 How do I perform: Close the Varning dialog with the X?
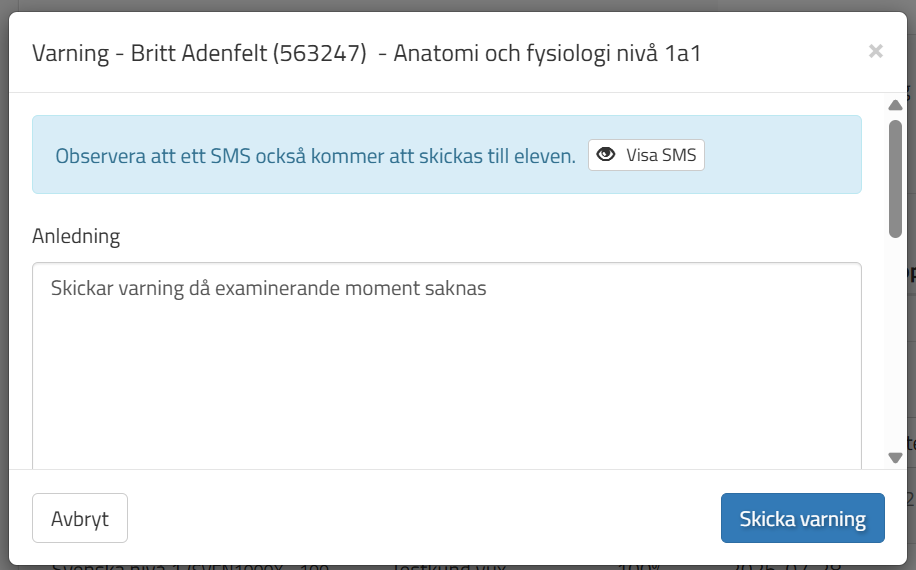point(875,51)
